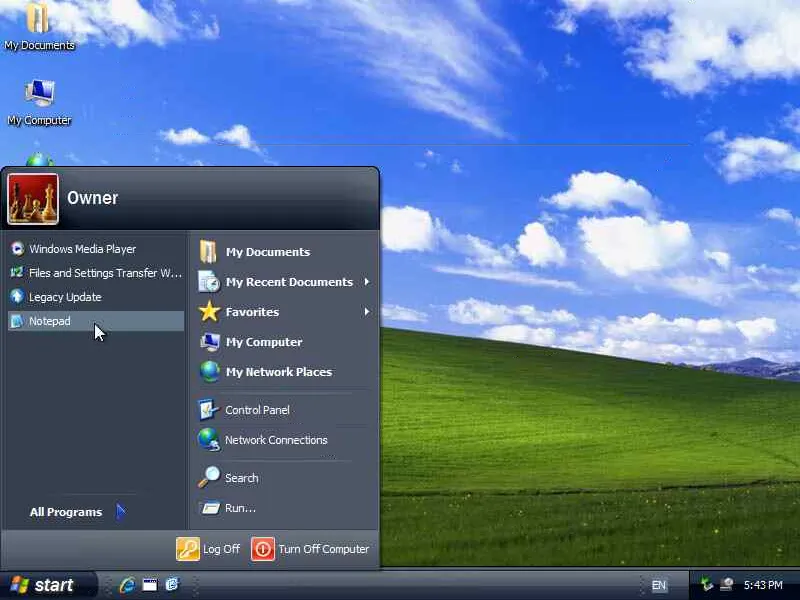The width and height of the screenshot is (800, 600).
Task: Click the Log Off key icon
Action: [188, 549]
